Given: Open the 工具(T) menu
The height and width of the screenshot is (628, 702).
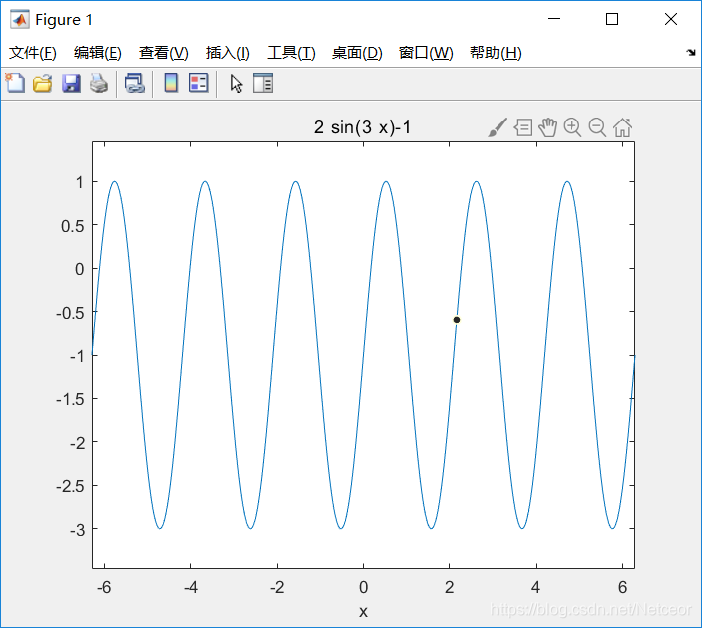Looking at the screenshot, I should (291, 53).
